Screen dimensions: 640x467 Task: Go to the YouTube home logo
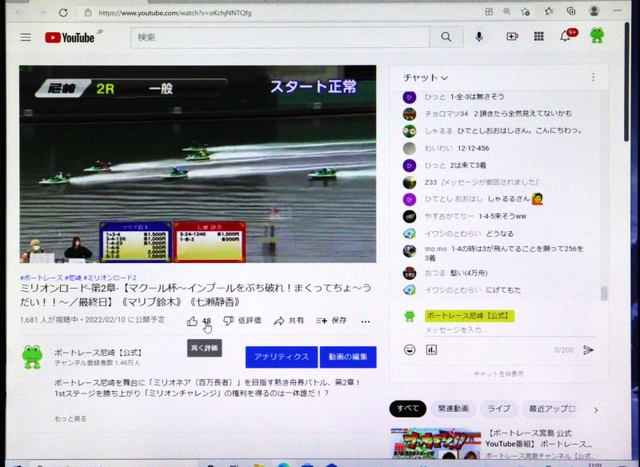coord(70,38)
